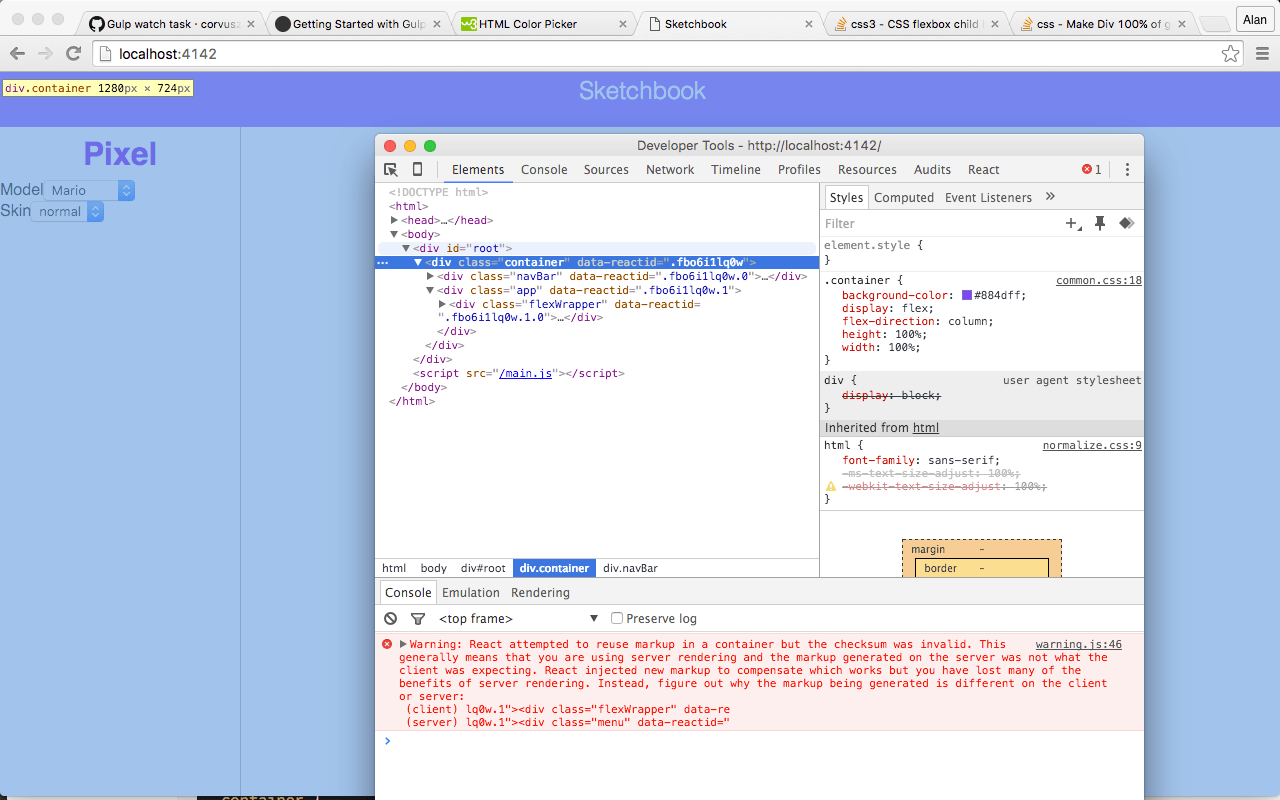
Task: Open the Network panel tab
Action: point(670,170)
